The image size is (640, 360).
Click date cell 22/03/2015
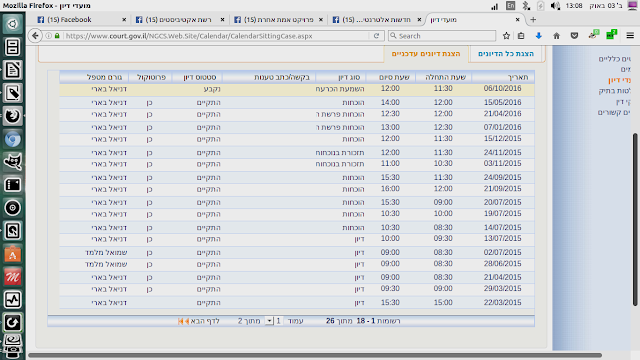(502, 302)
